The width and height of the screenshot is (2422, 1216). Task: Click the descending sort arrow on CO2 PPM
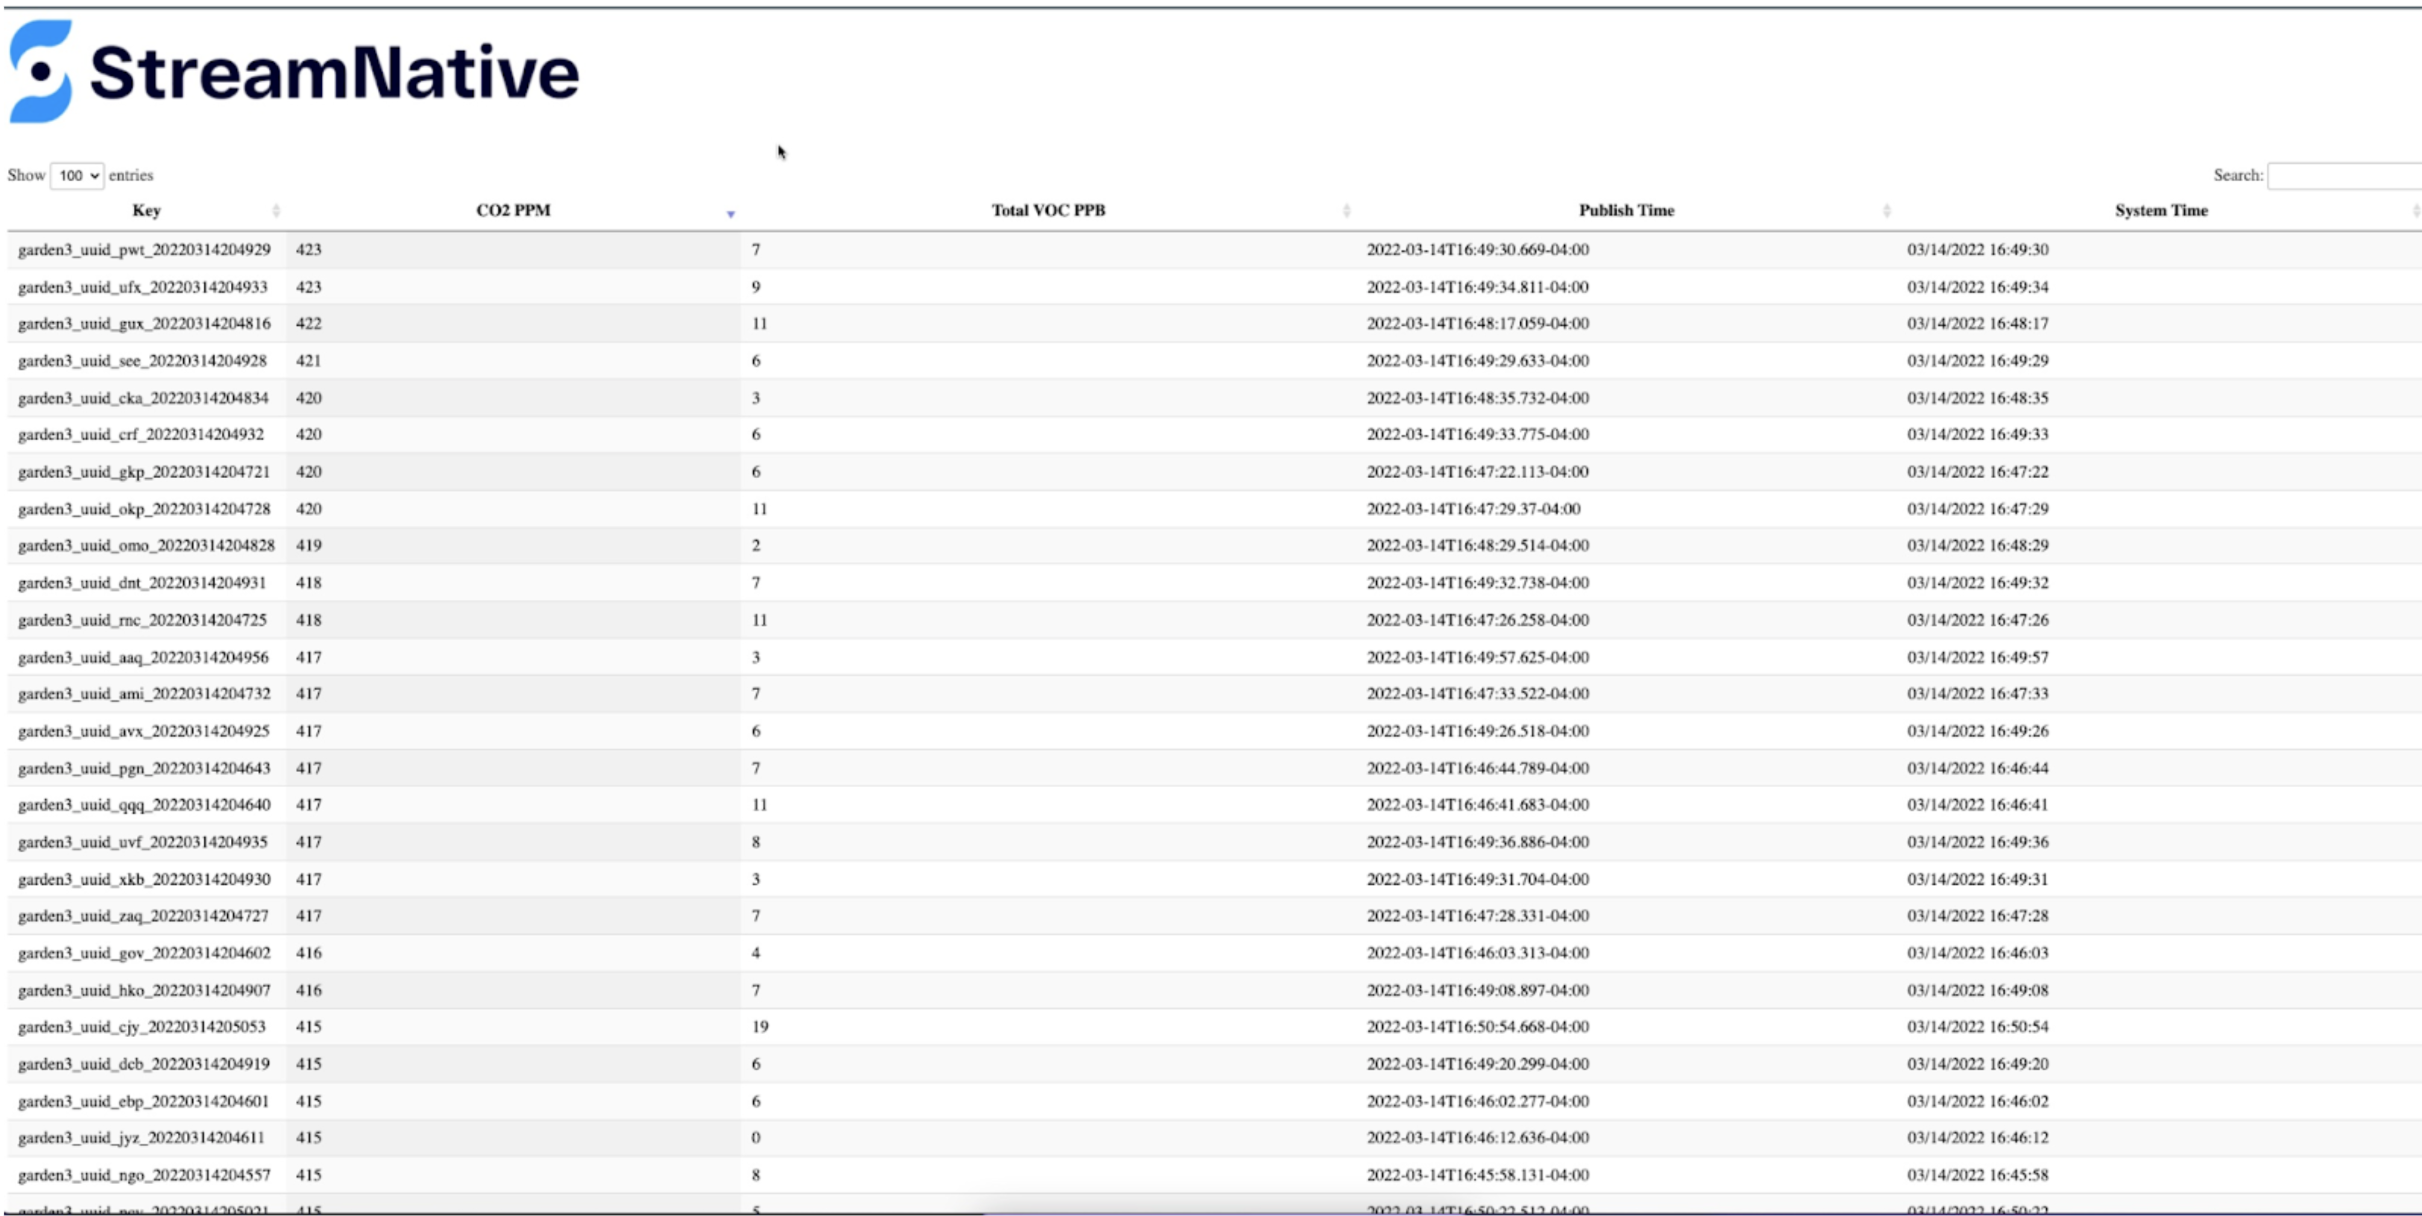click(731, 214)
